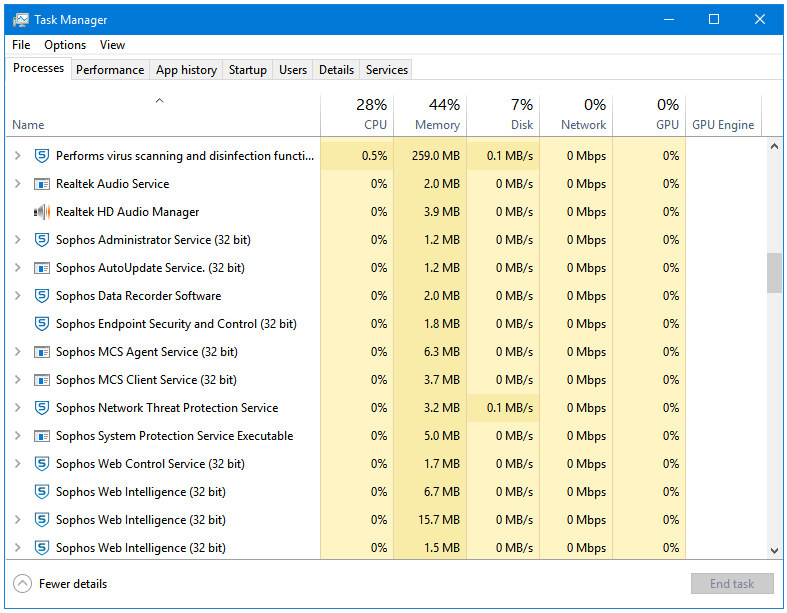Click the Sophos Web Control Service shield icon
787x613 pixels.
click(x=42, y=464)
